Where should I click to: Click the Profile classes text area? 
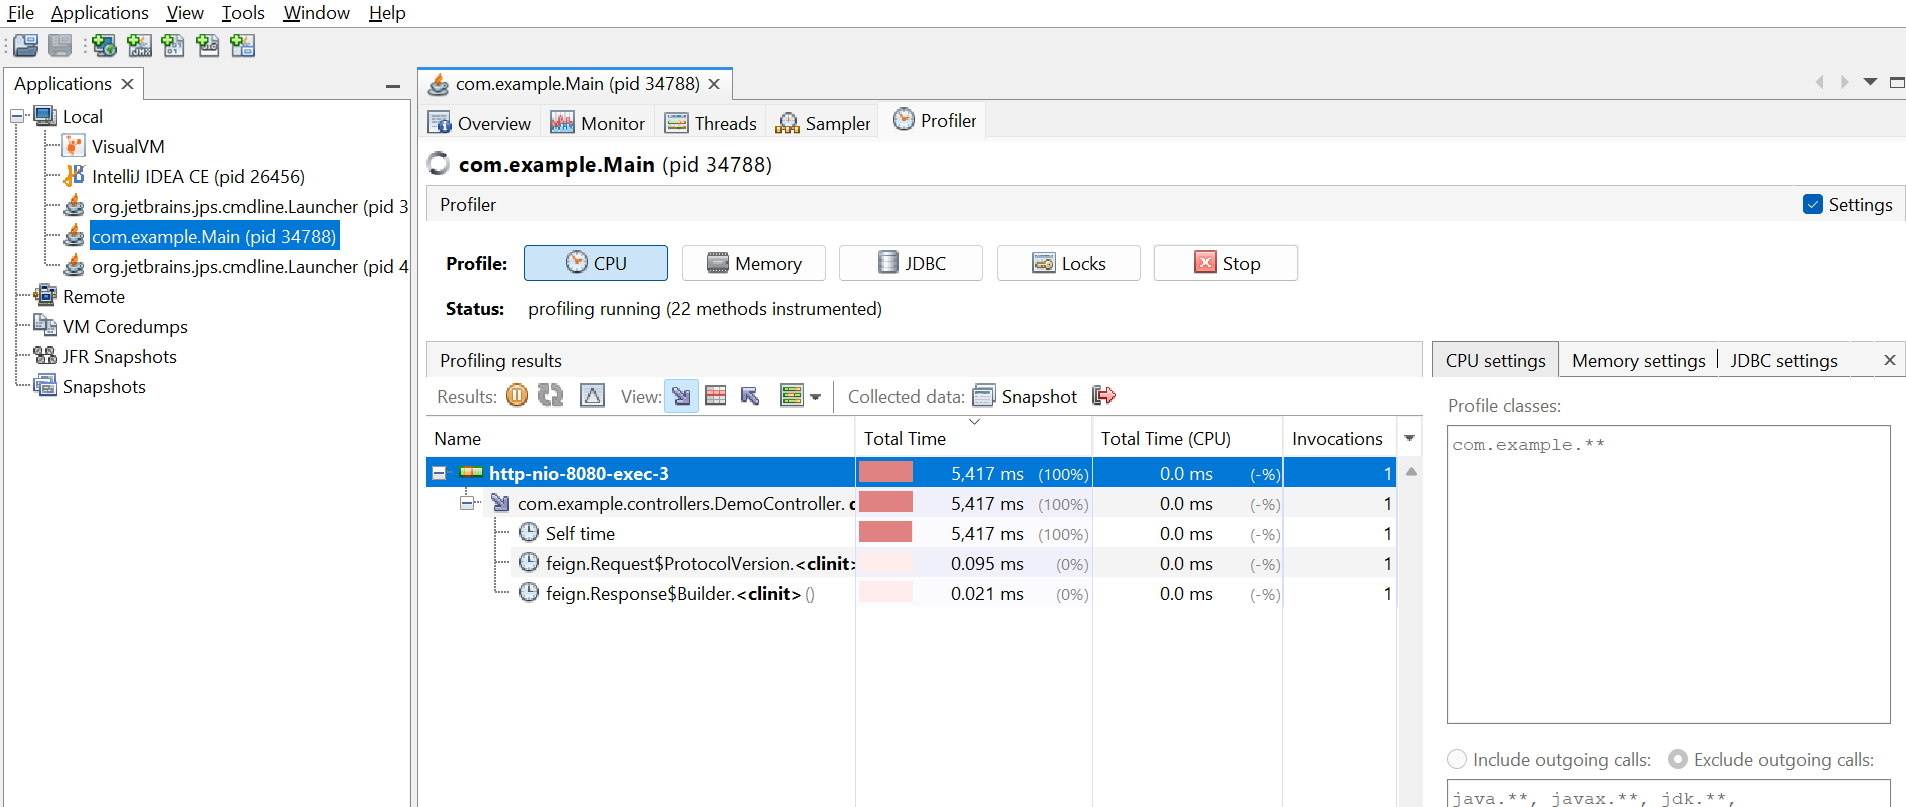point(1668,574)
